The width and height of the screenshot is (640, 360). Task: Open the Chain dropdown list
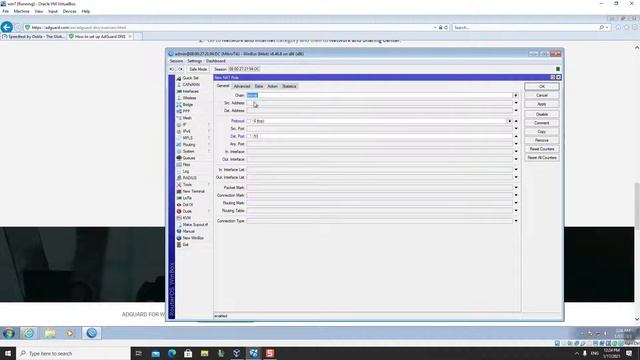pos(516,96)
